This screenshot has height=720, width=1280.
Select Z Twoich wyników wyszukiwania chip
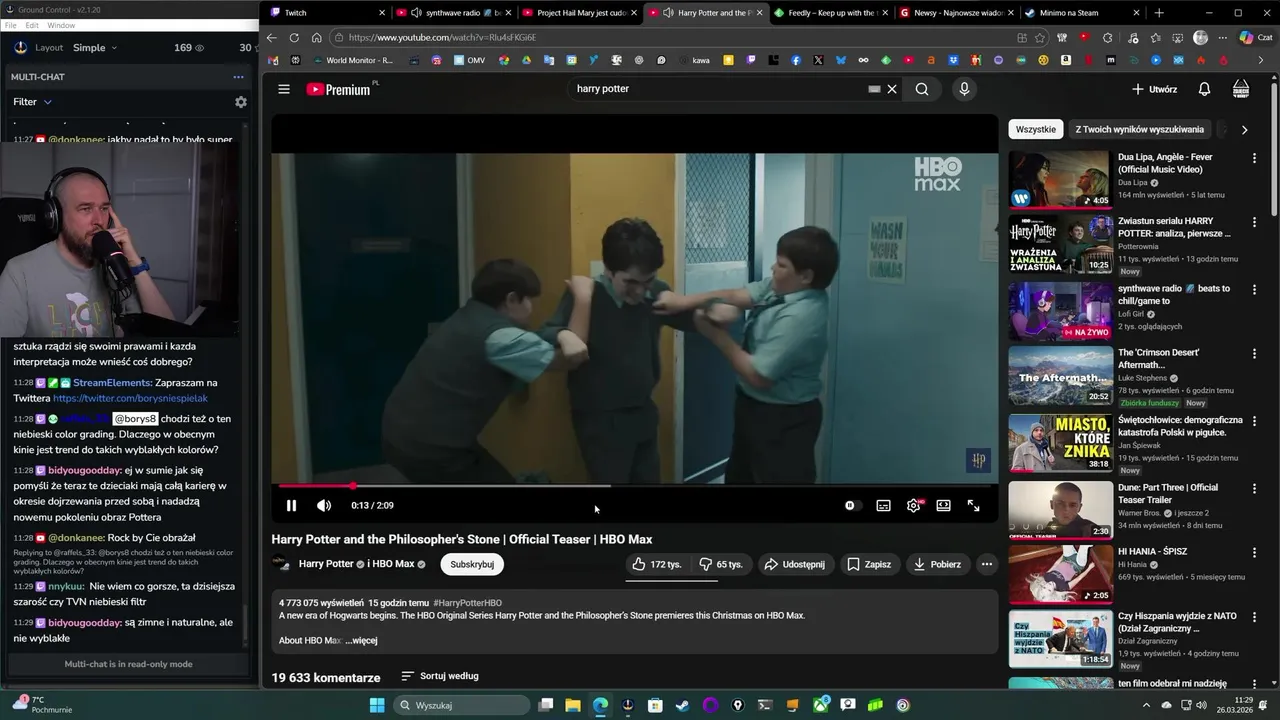point(1140,129)
